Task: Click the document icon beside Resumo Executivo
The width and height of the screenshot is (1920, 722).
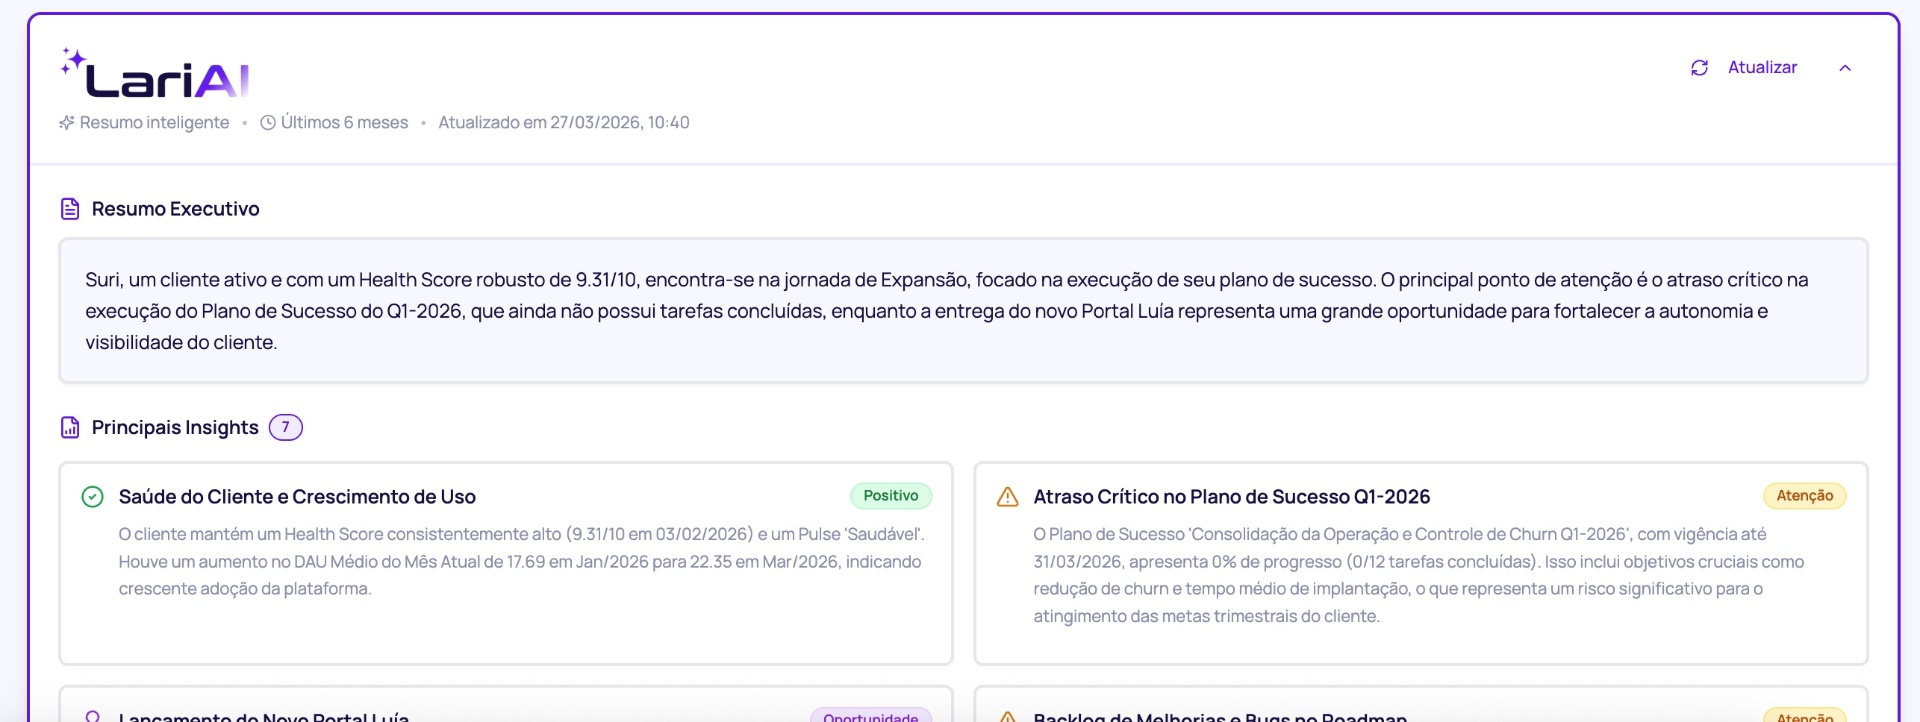Action: coord(70,209)
